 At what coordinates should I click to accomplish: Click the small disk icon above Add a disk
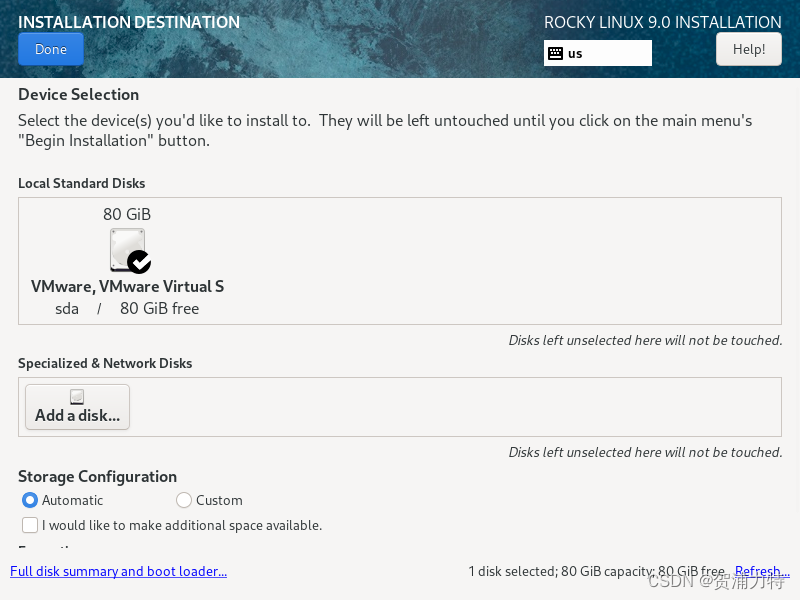[x=77, y=397]
